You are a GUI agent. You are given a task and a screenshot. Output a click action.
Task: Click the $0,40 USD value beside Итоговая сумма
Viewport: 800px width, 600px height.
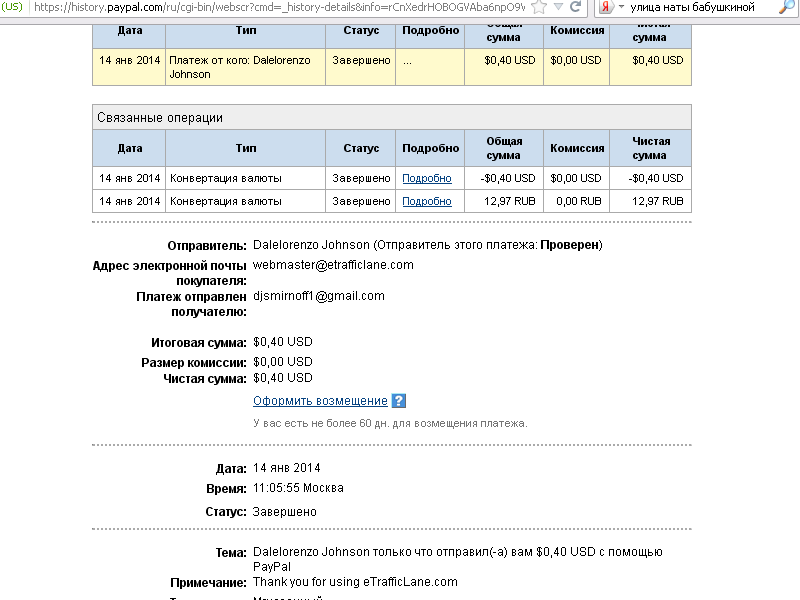[x=283, y=342]
